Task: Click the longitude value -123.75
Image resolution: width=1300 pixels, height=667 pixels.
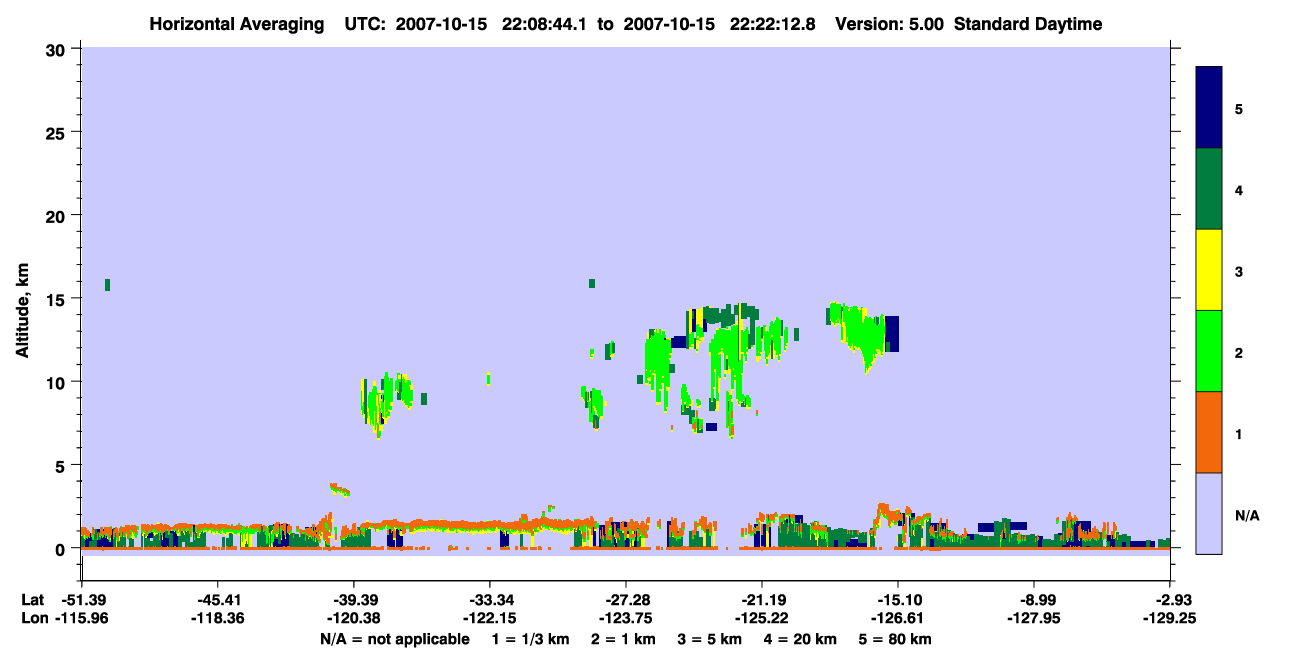Action: 626,618
